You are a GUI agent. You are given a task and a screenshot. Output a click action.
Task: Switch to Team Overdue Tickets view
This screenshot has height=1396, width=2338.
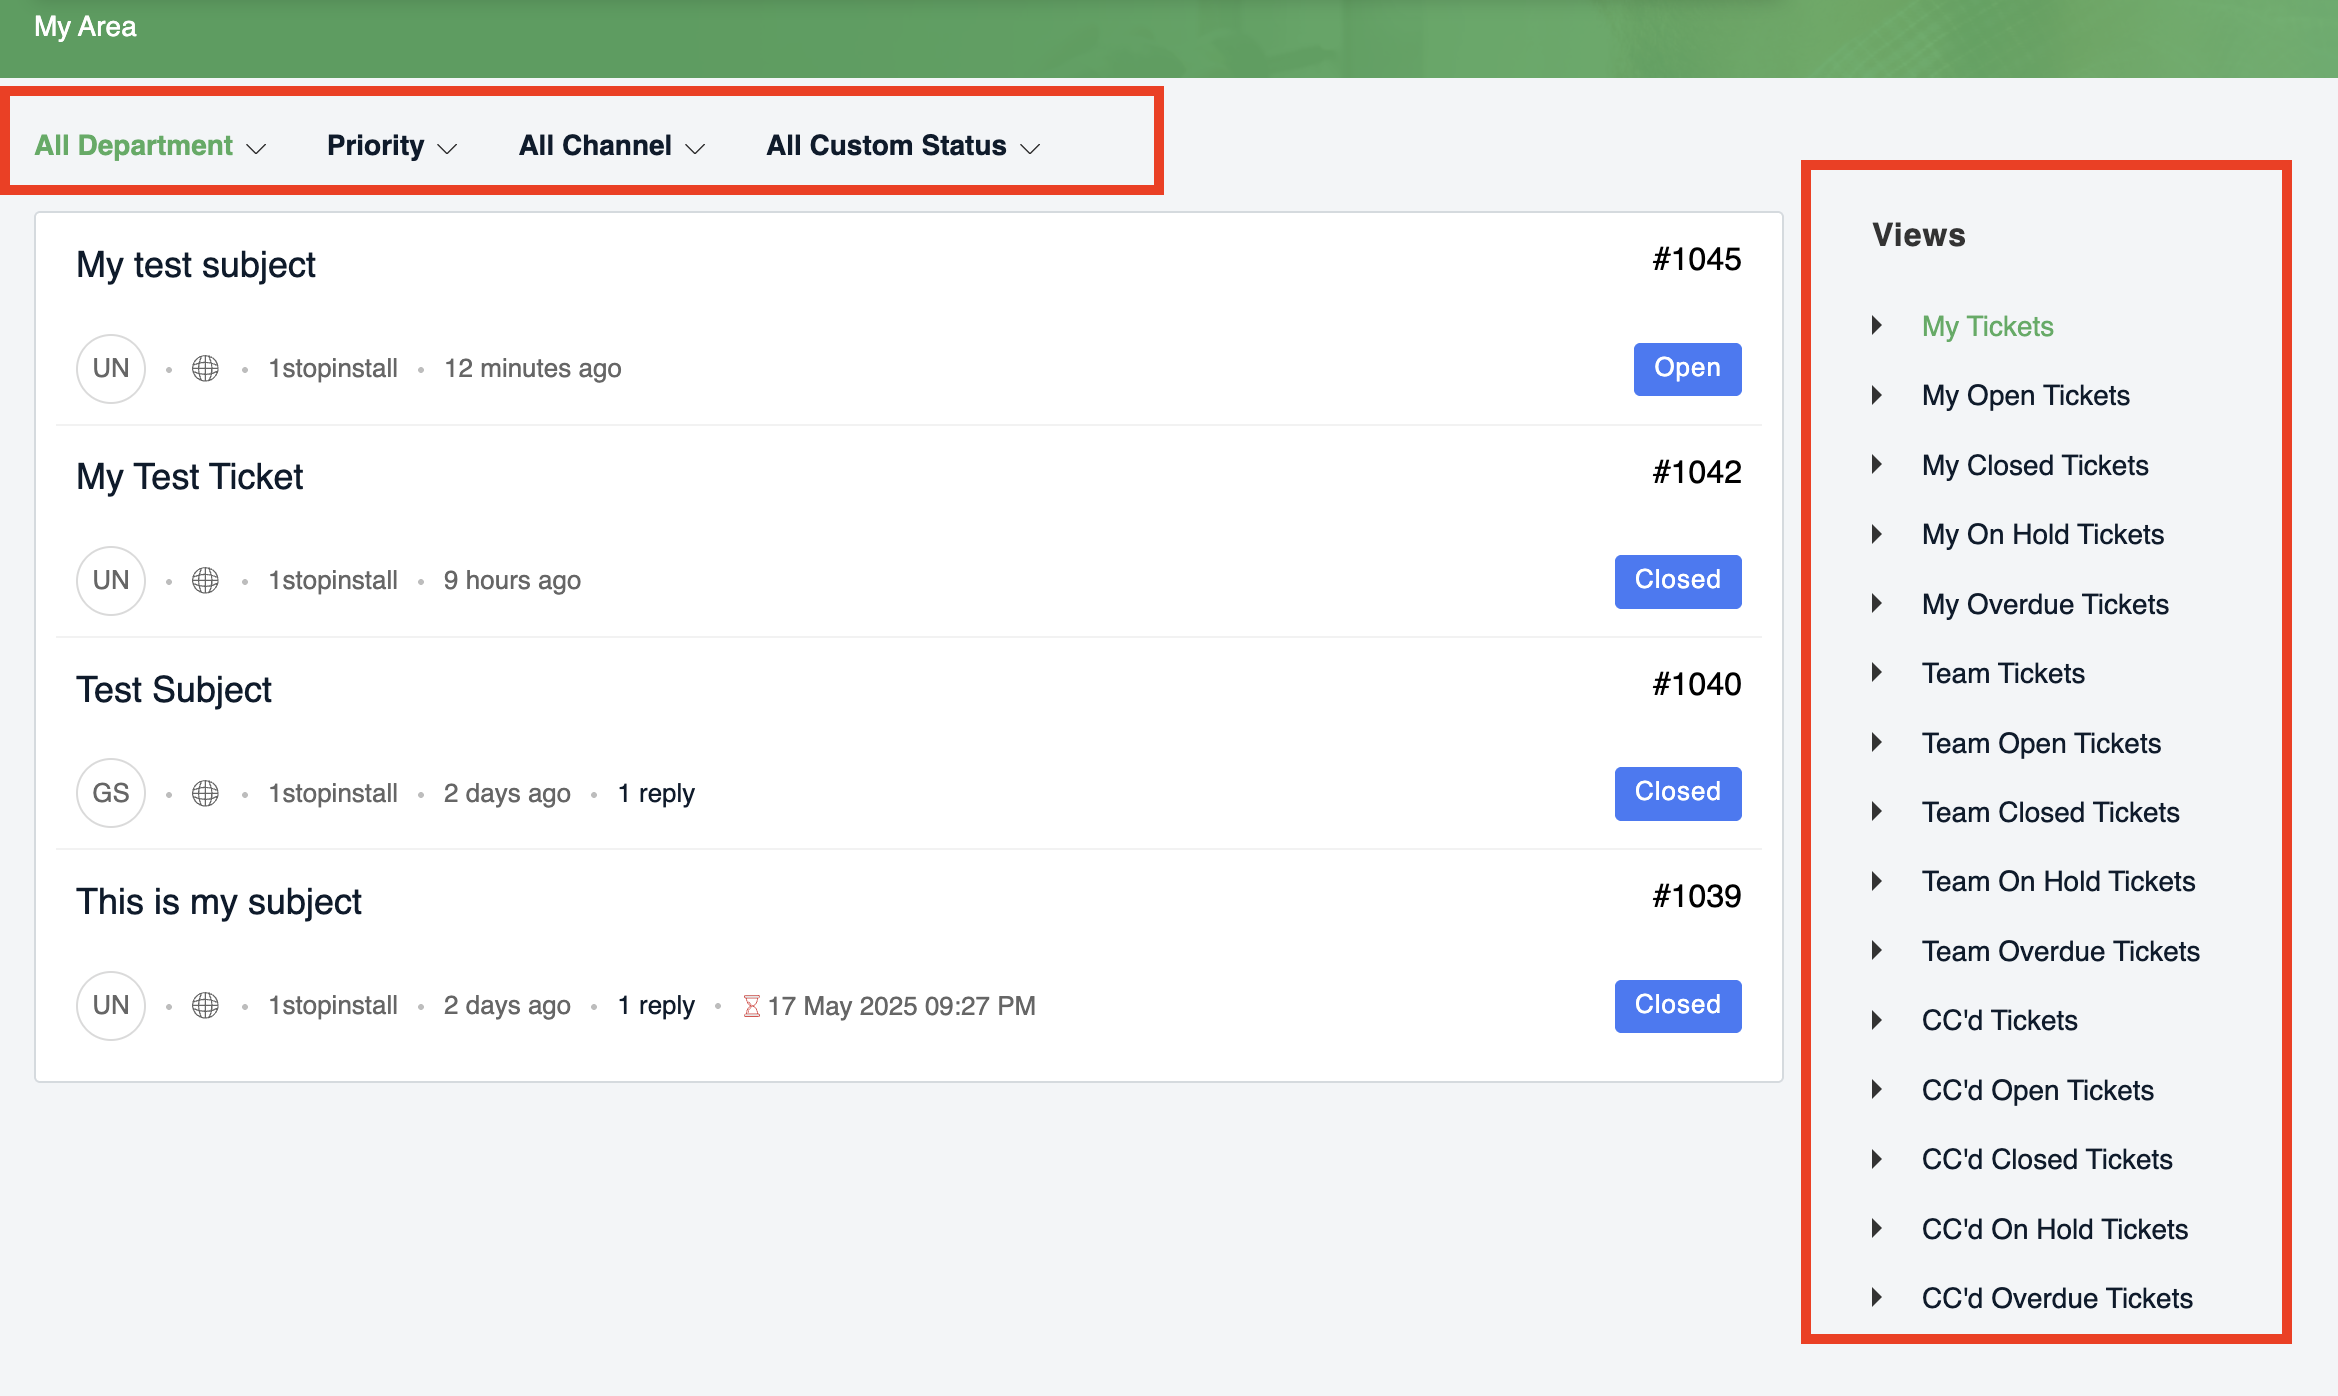pyautogui.click(x=2060, y=951)
